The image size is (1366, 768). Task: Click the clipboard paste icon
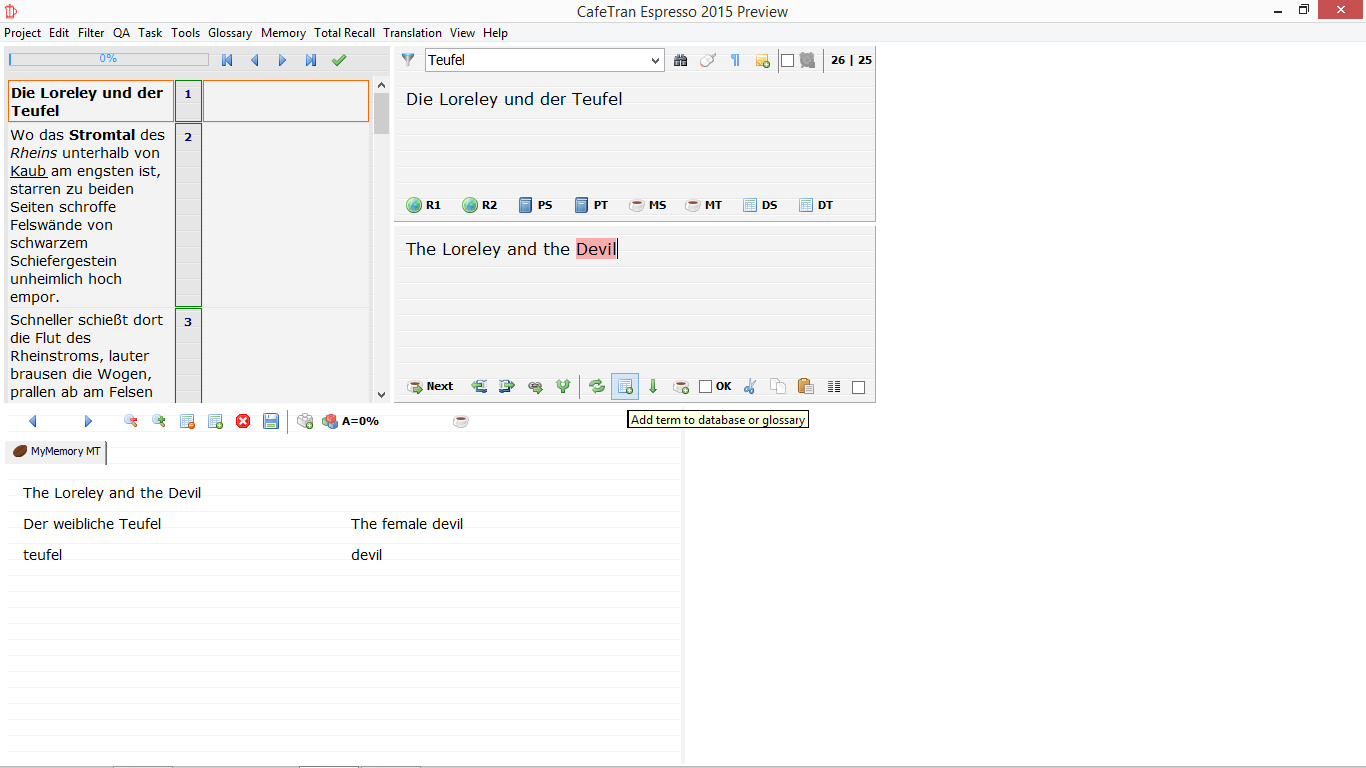coord(805,387)
